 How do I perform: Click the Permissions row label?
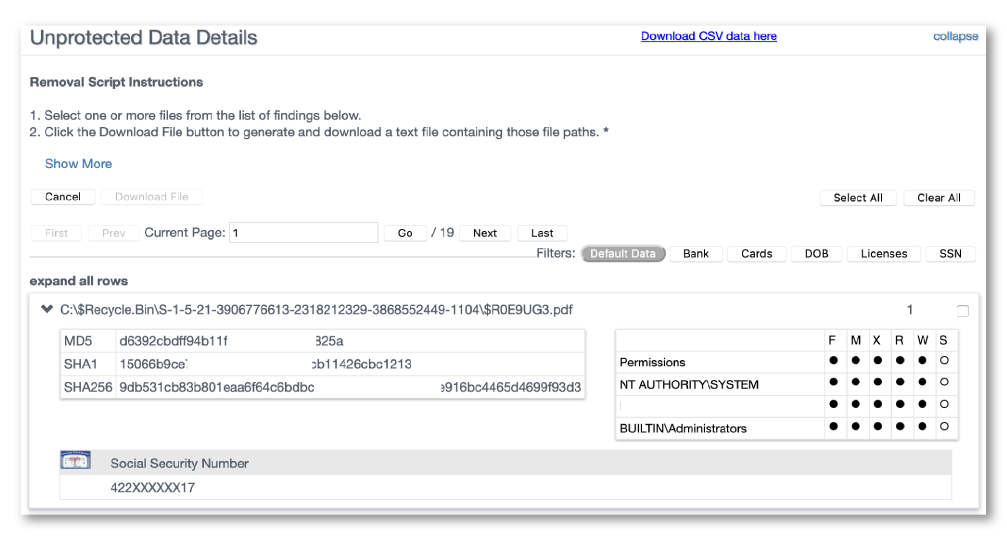652,362
